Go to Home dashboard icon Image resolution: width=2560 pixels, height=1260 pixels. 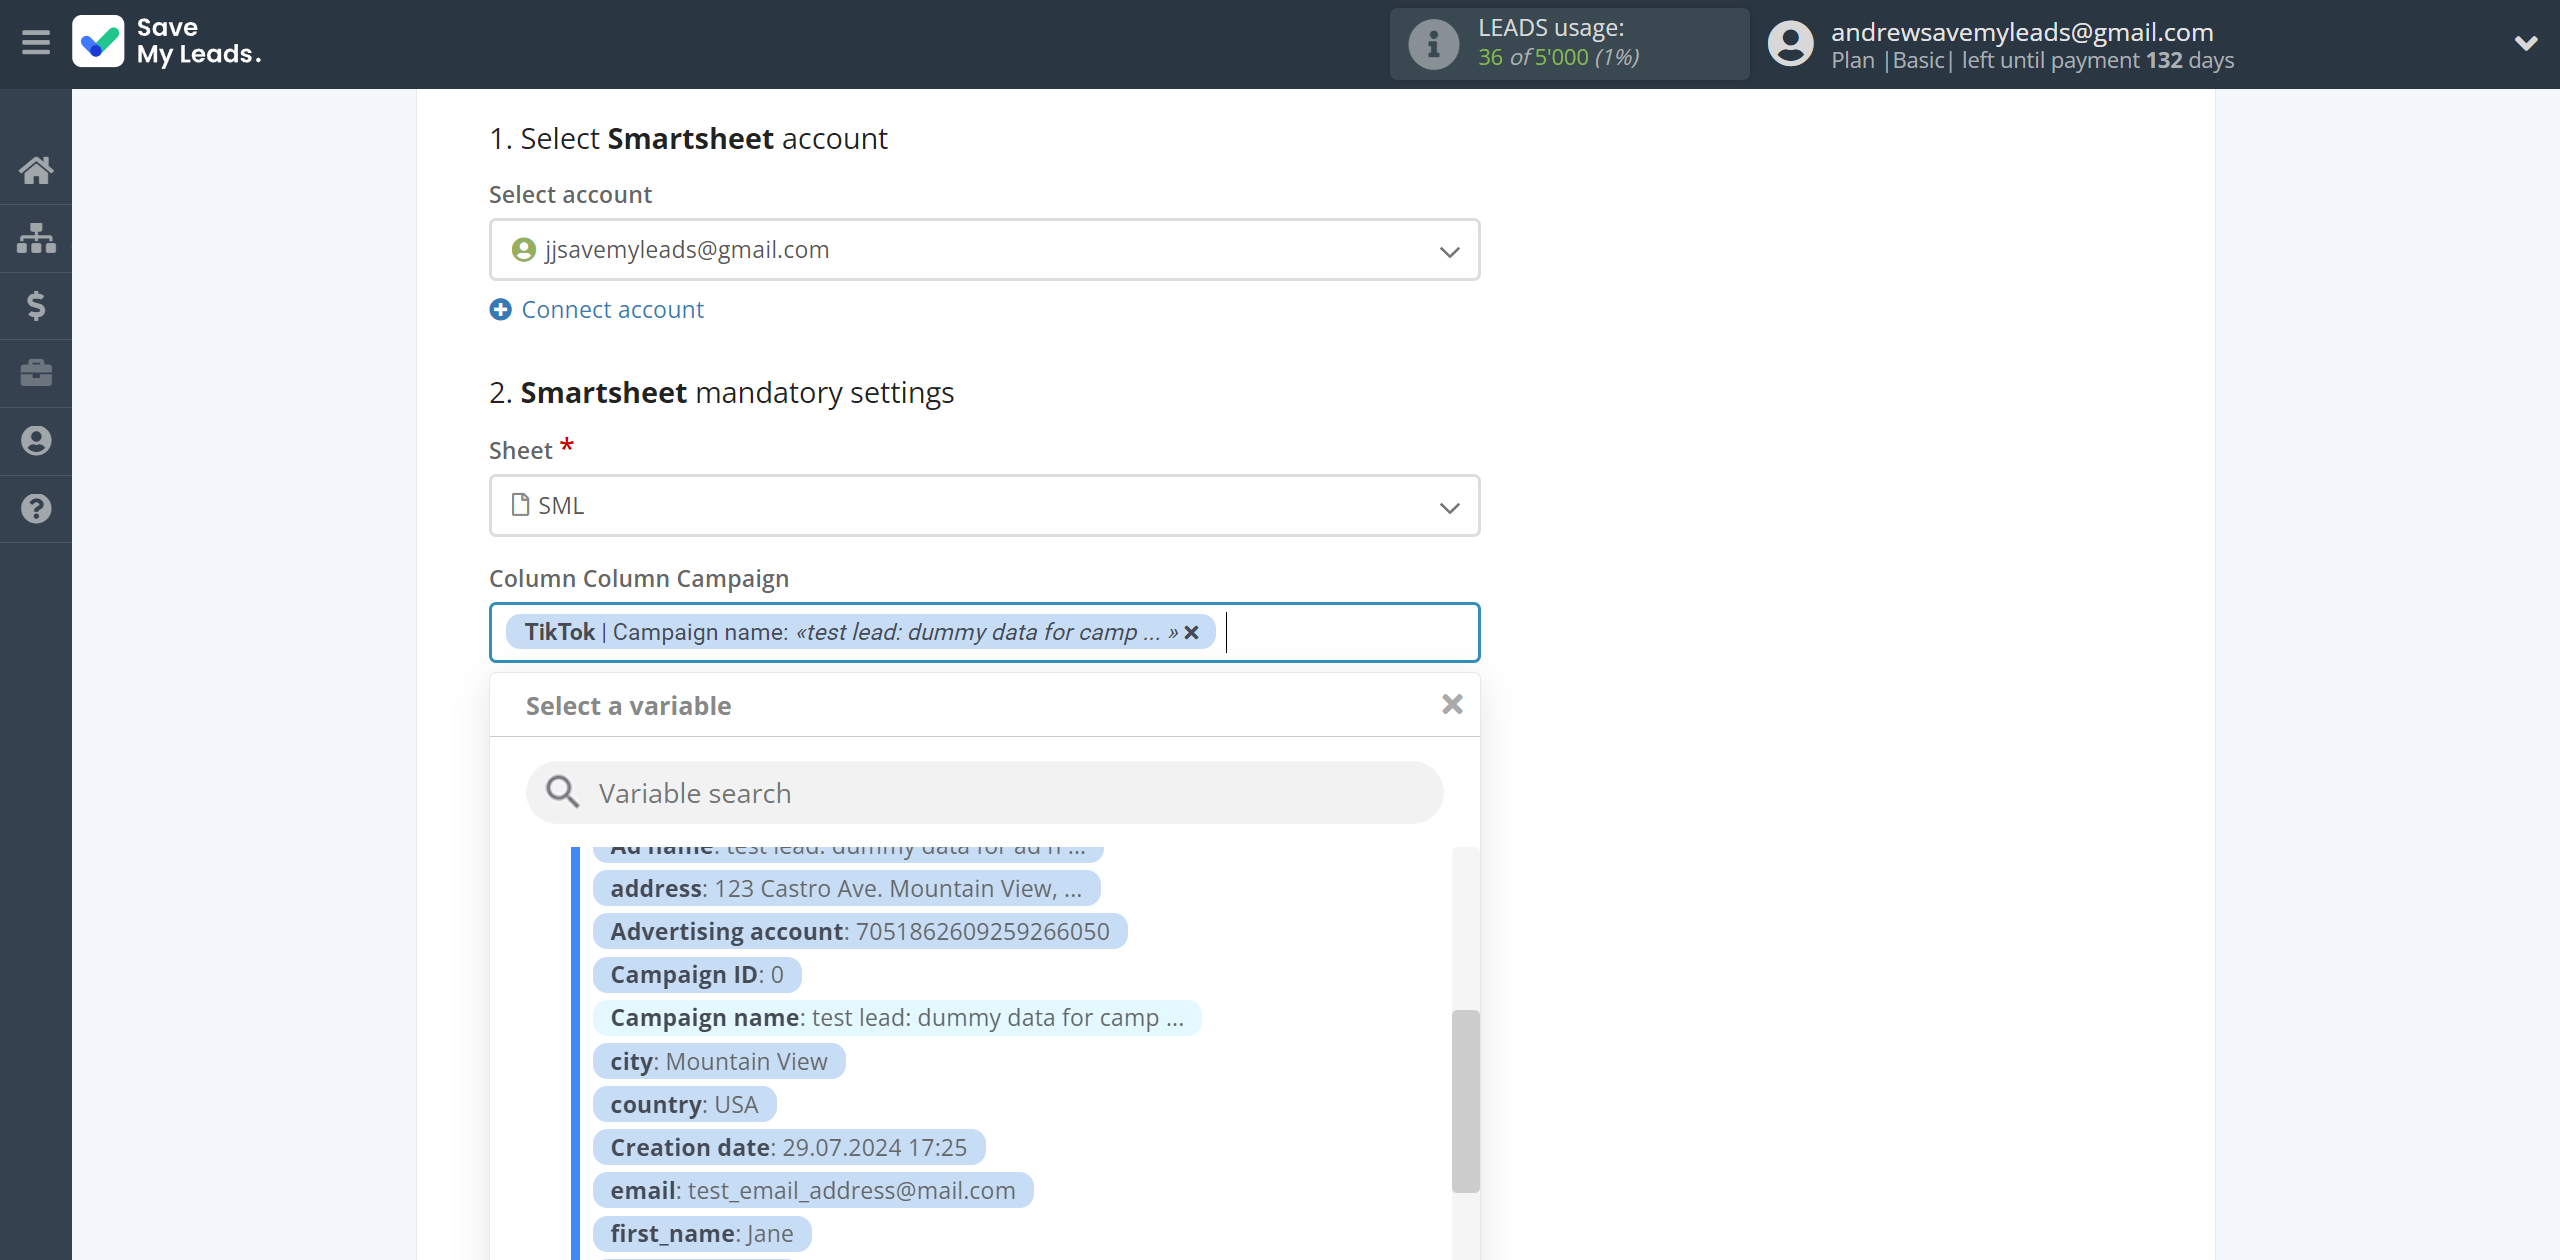tap(36, 170)
